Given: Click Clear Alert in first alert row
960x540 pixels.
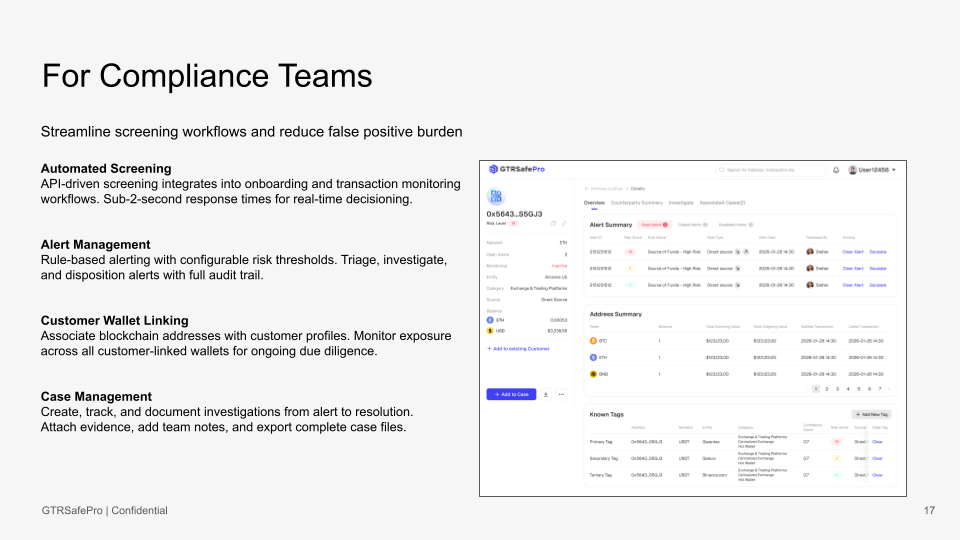Looking at the screenshot, I should click(852, 252).
